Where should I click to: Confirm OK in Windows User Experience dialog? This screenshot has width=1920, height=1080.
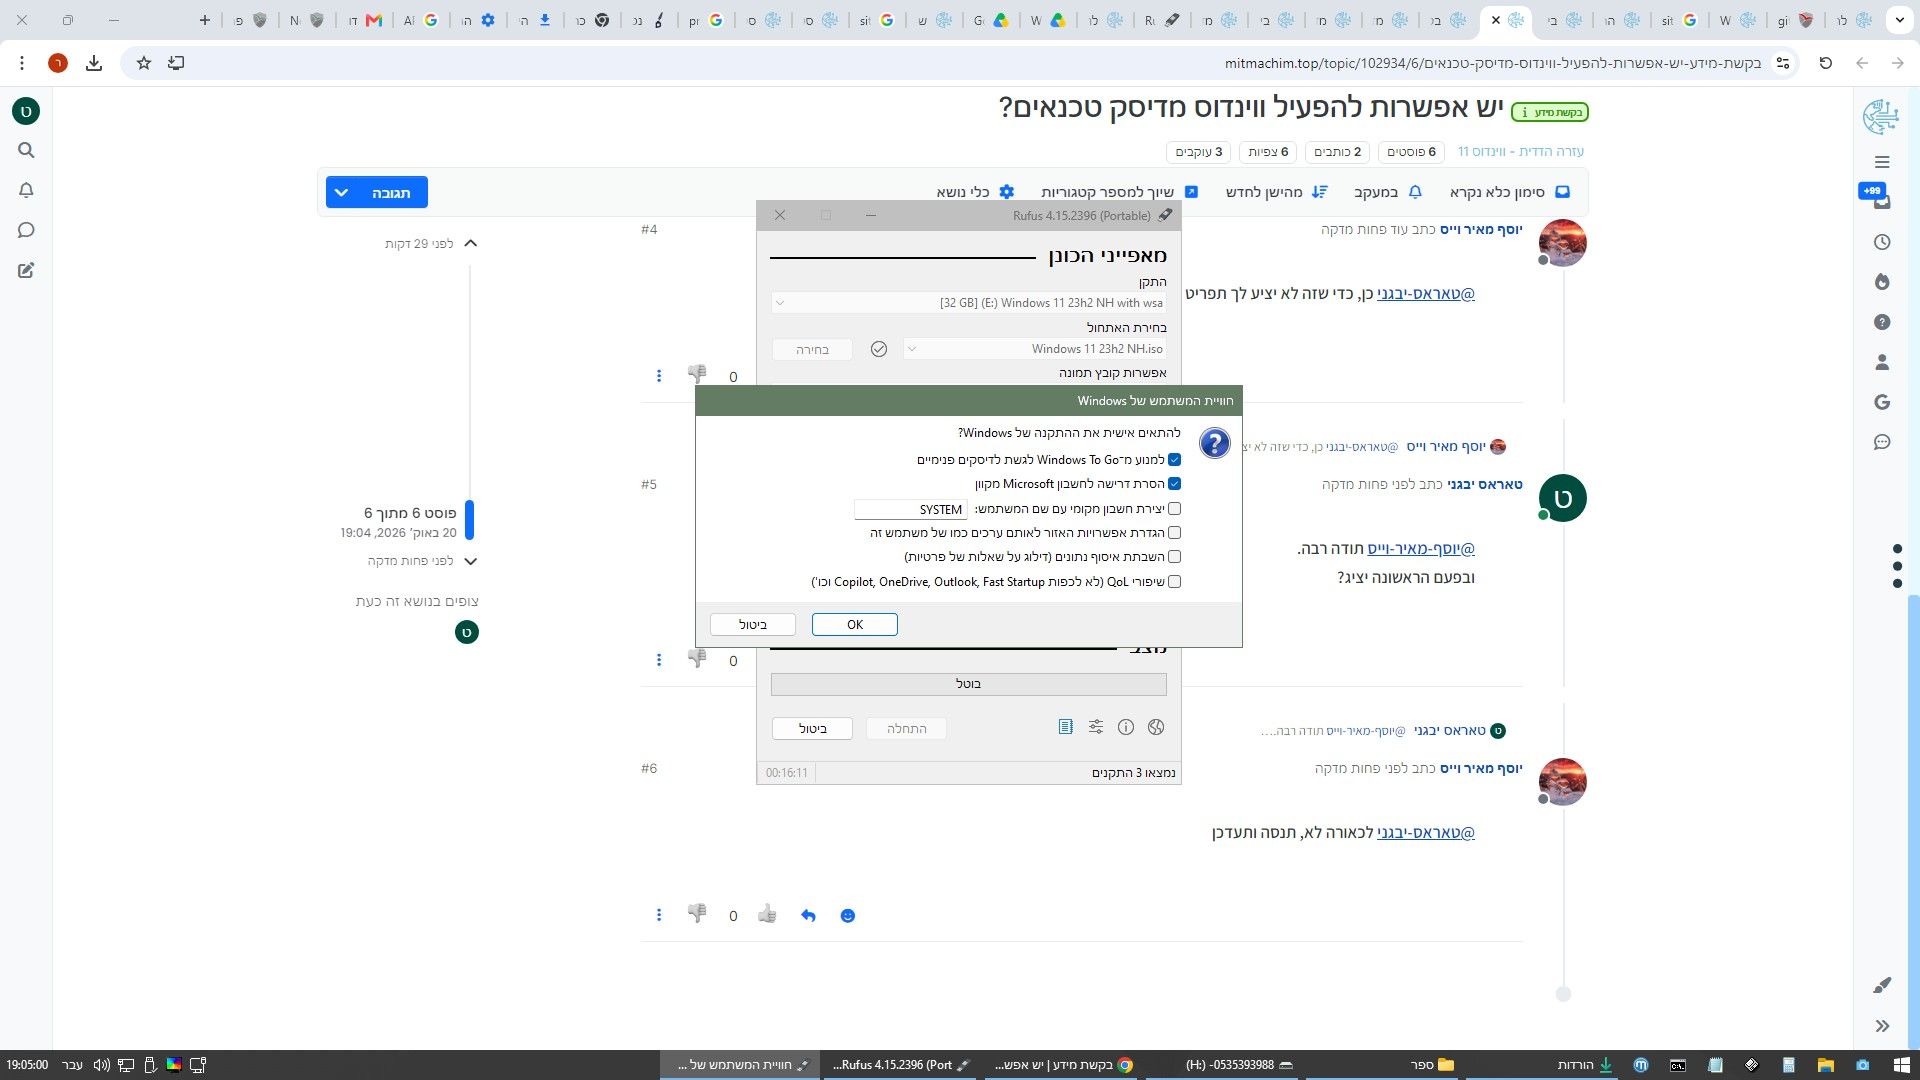point(855,624)
